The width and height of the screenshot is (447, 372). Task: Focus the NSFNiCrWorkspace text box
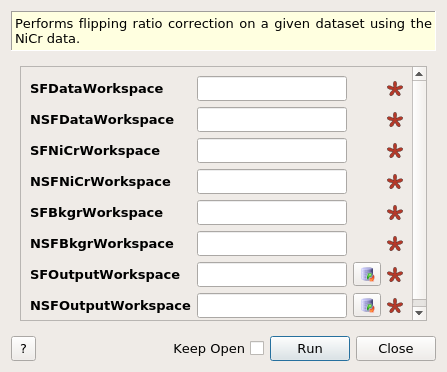272,182
